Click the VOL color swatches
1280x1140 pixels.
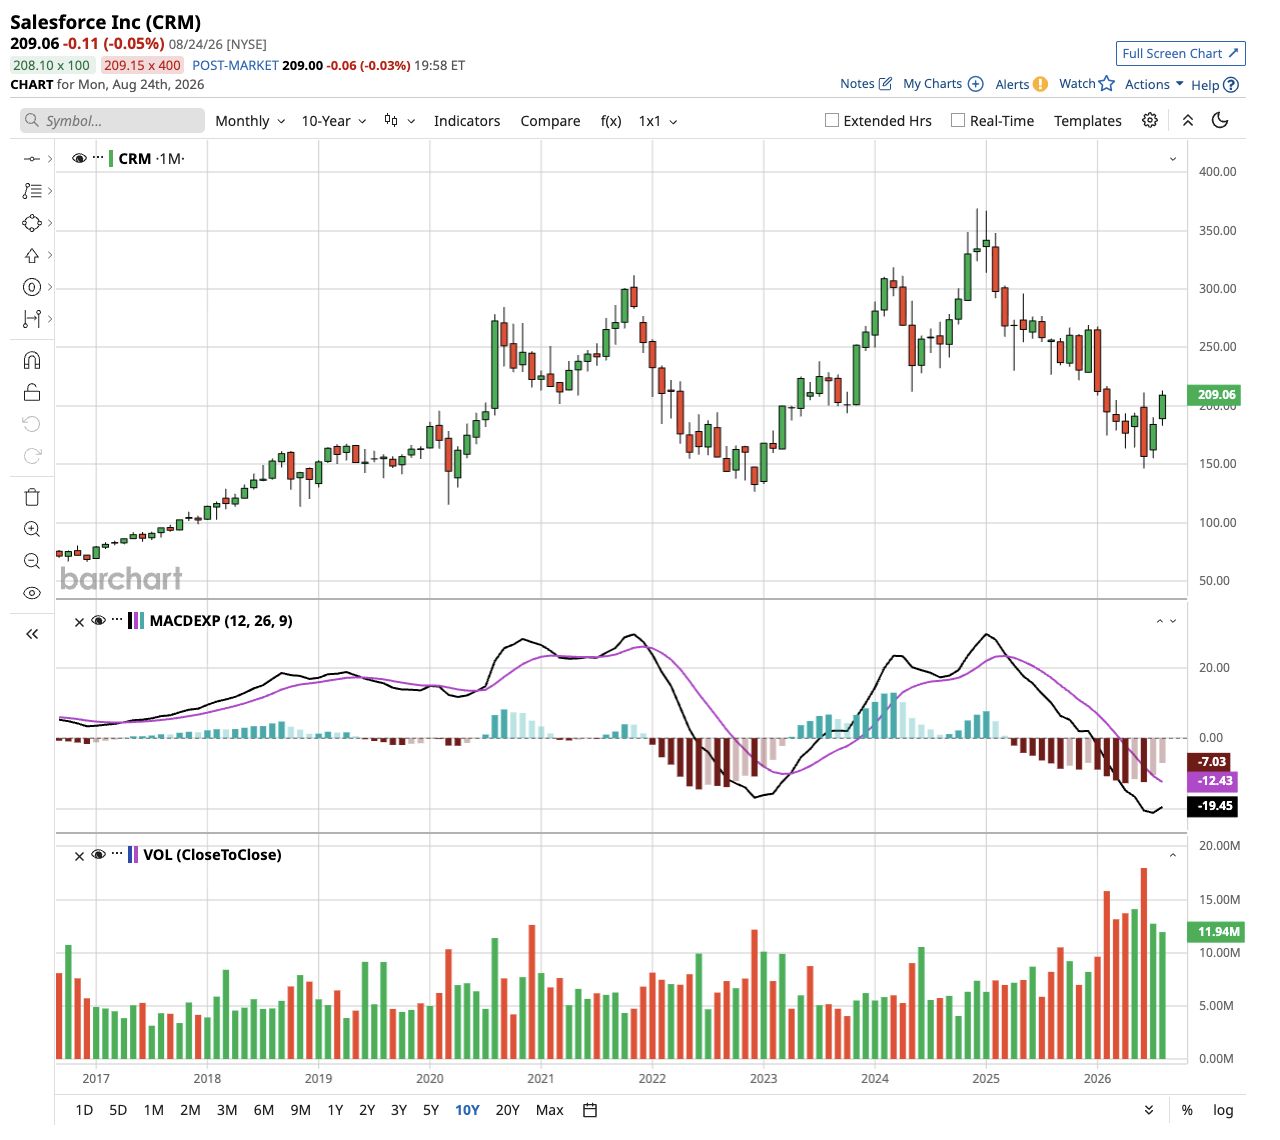(x=133, y=855)
